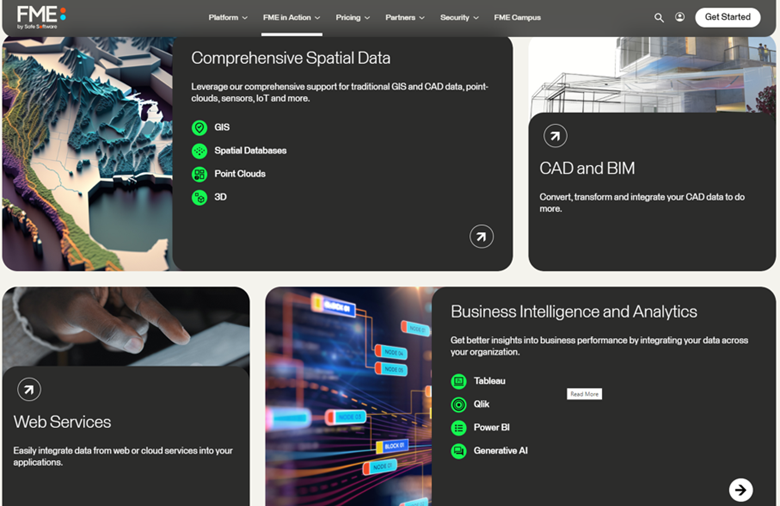Open the Power BI link
Screen dimensions: 780x506
tap(491, 427)
